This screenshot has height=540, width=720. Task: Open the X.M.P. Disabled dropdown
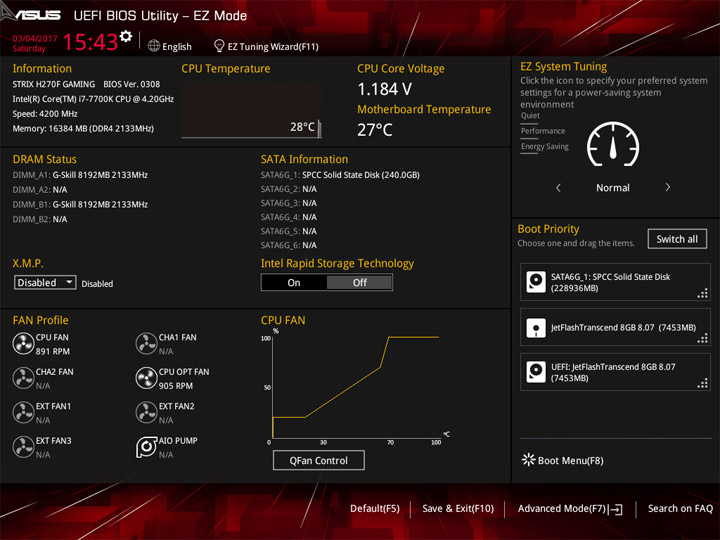(x=45, y=282)
